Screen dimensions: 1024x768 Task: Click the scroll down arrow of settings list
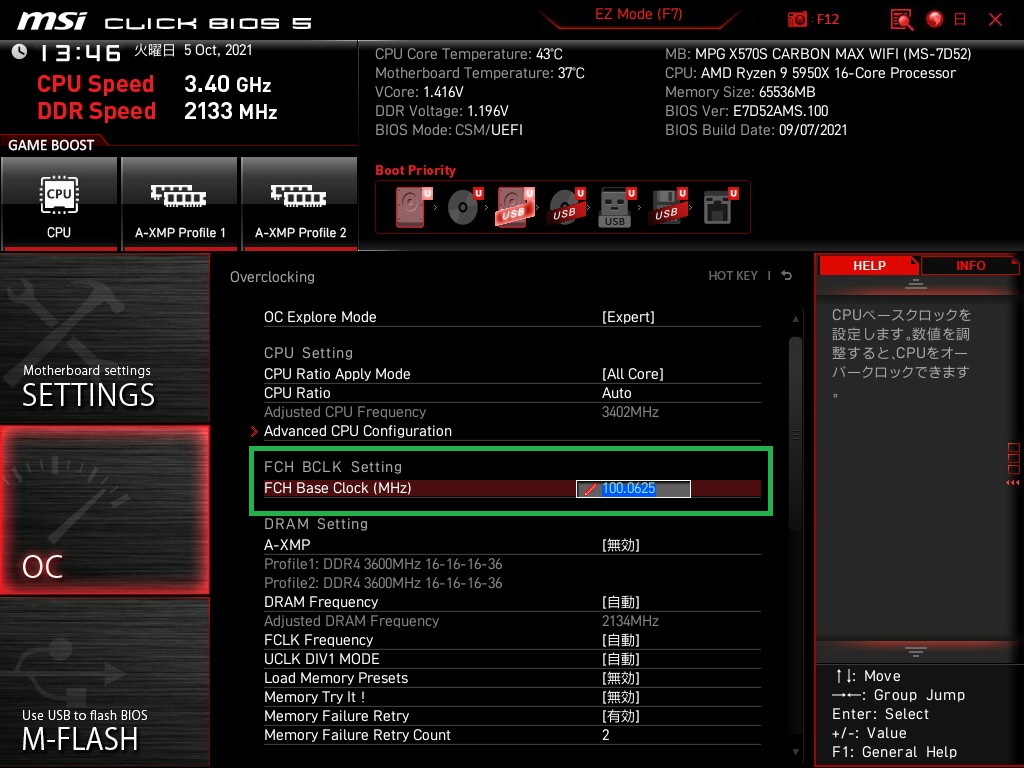[795, 752]
